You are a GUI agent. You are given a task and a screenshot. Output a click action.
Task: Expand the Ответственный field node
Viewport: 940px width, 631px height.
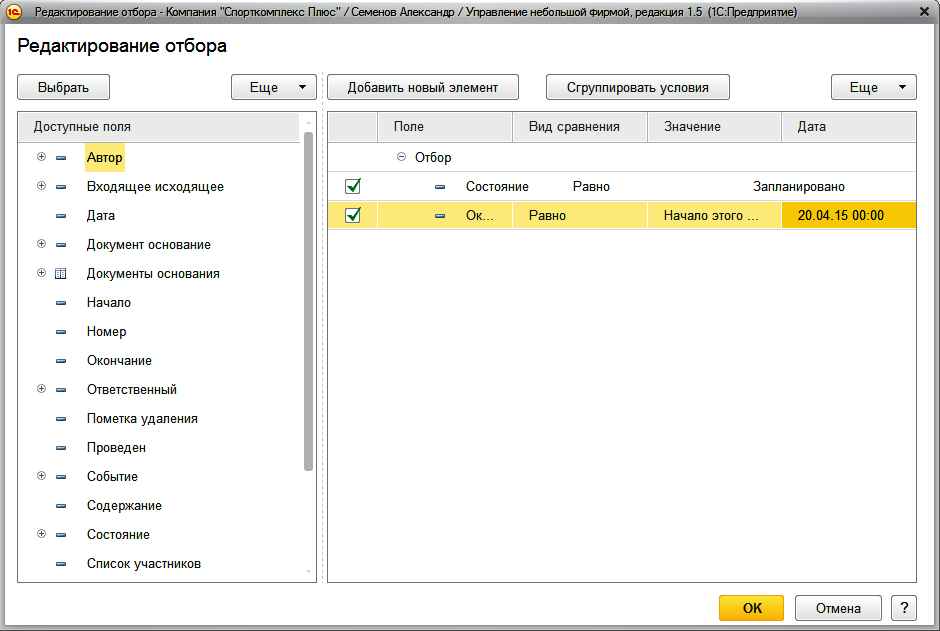coord(41,389)
